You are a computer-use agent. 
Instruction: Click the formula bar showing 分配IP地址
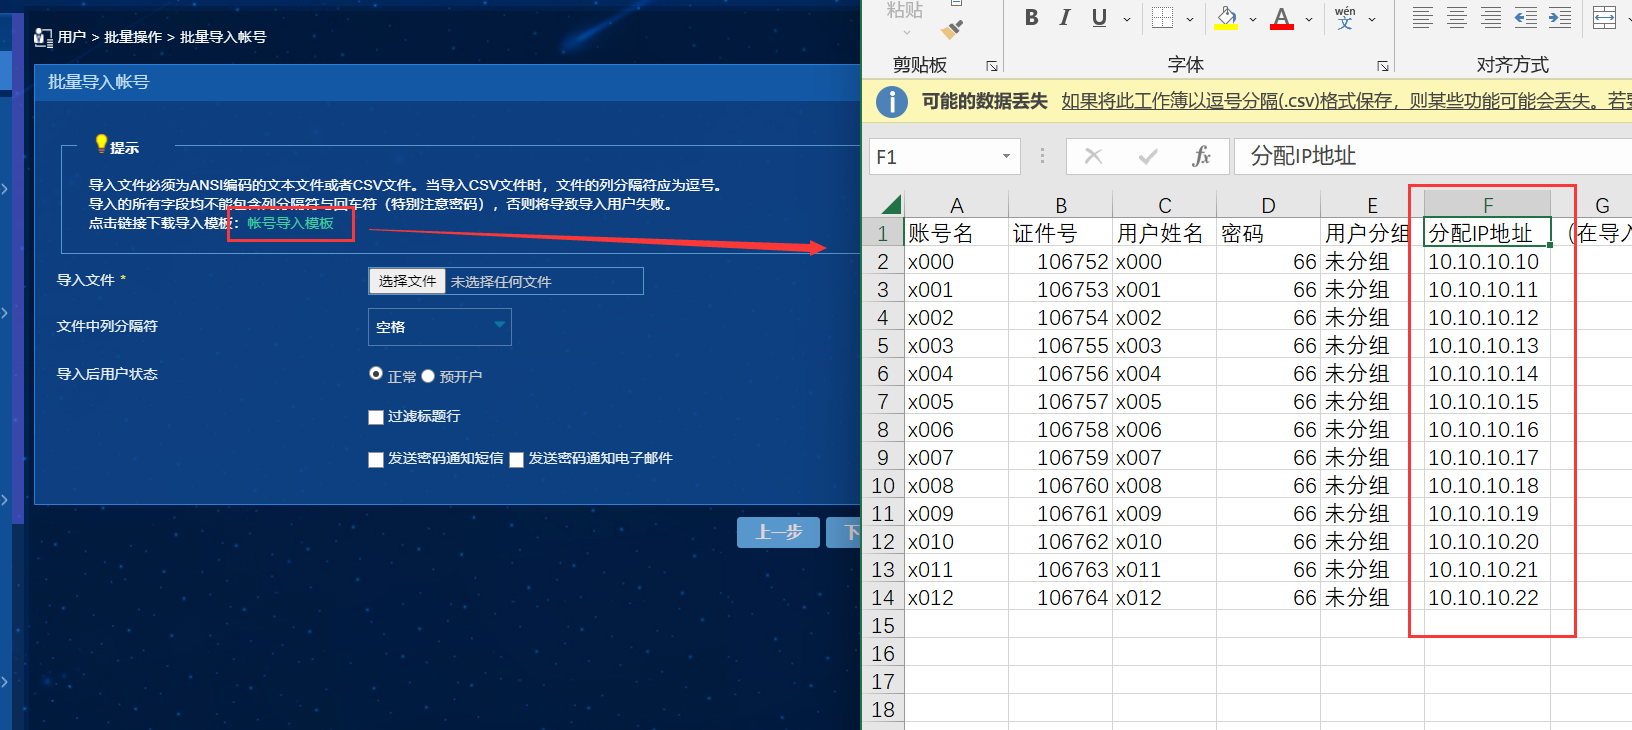[1433, 156]
